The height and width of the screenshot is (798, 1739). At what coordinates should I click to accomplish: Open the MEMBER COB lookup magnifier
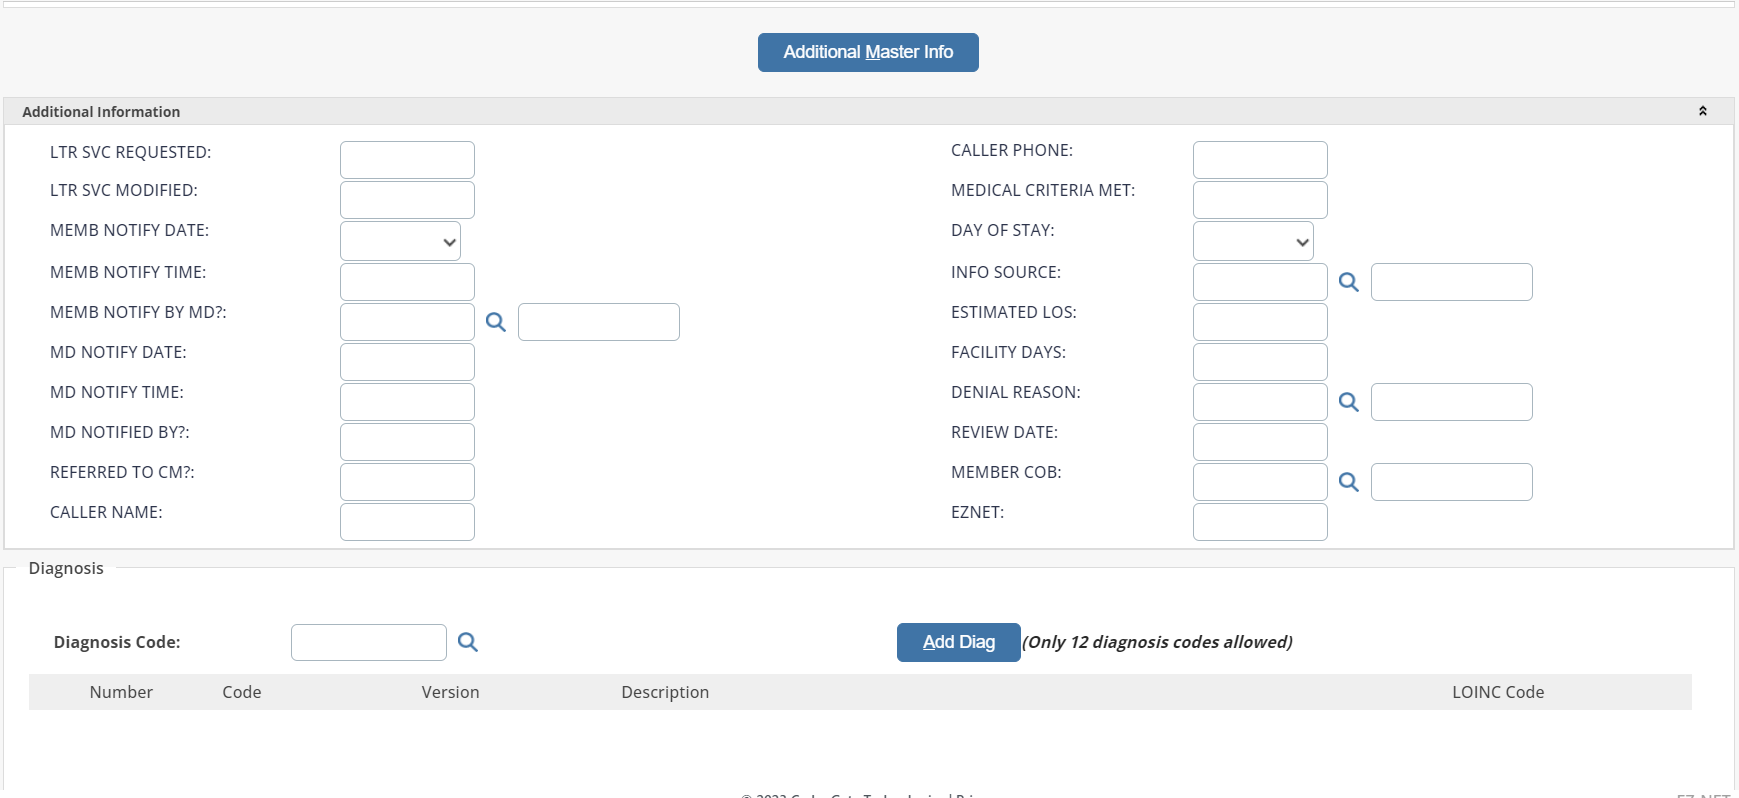(1349, 482)
